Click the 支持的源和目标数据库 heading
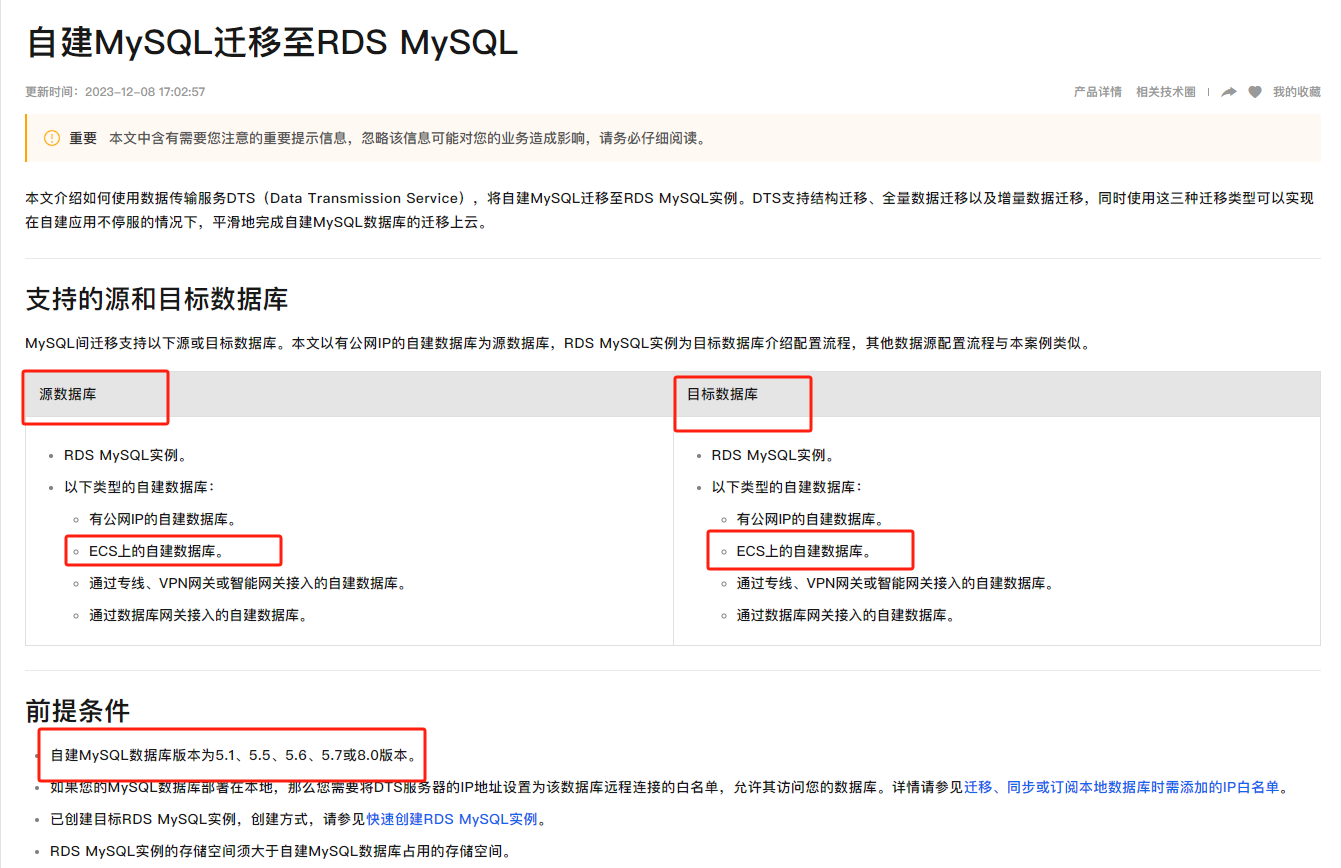The width and height of the screenshot is (1341, 868). coord(157,298)
